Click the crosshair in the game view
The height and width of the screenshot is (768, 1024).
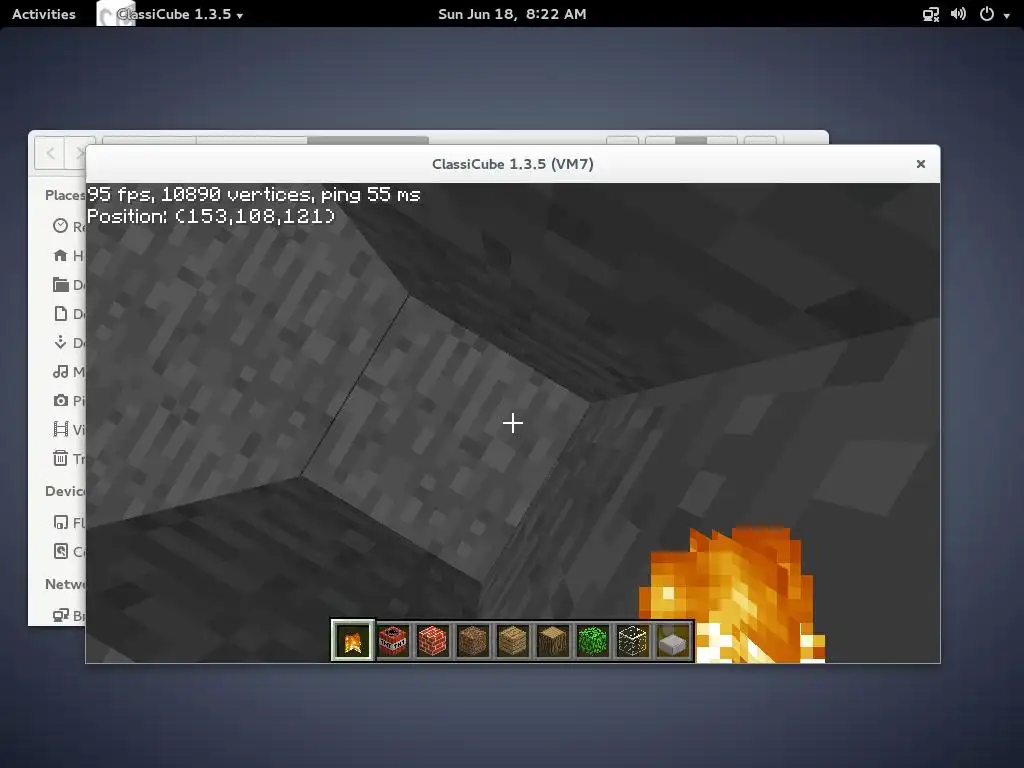click(x=513, y=423)
